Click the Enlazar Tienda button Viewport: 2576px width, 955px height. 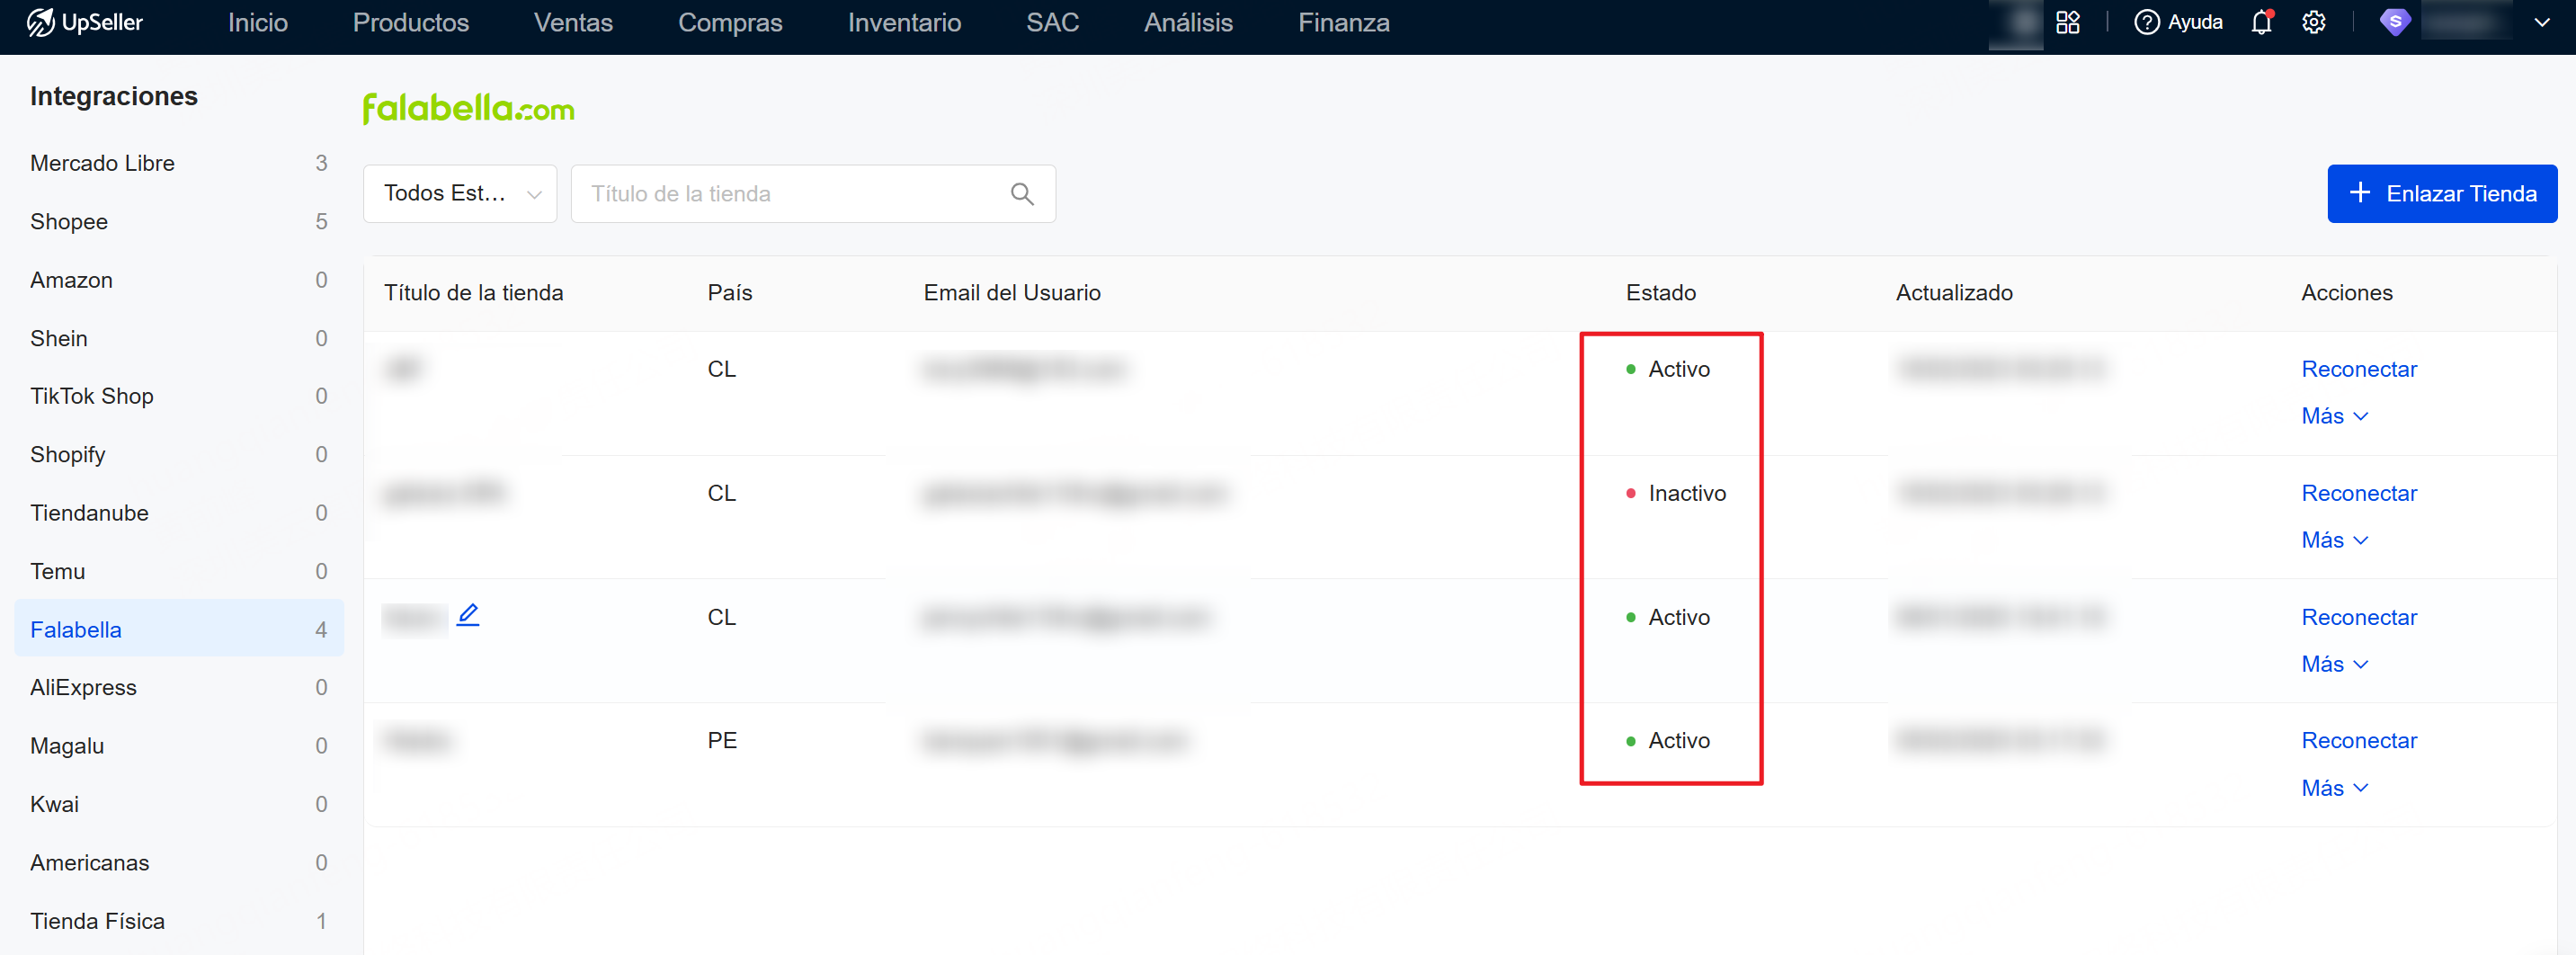(2441, 194)
